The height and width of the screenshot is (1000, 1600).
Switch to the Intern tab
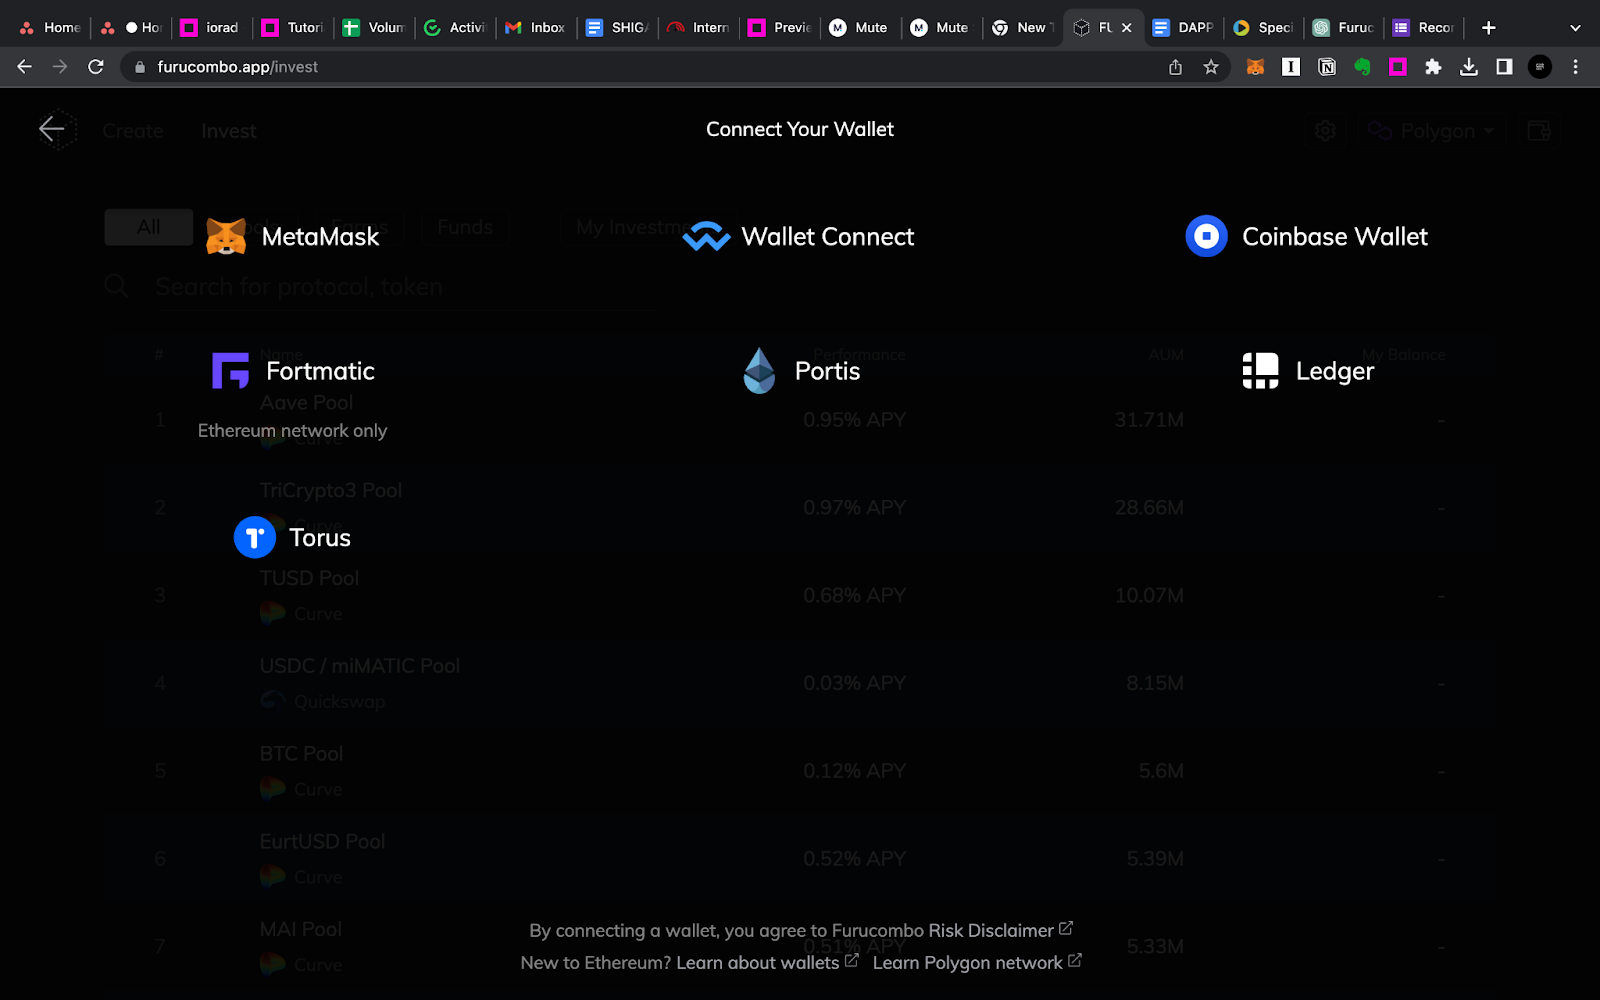[698, 28]
